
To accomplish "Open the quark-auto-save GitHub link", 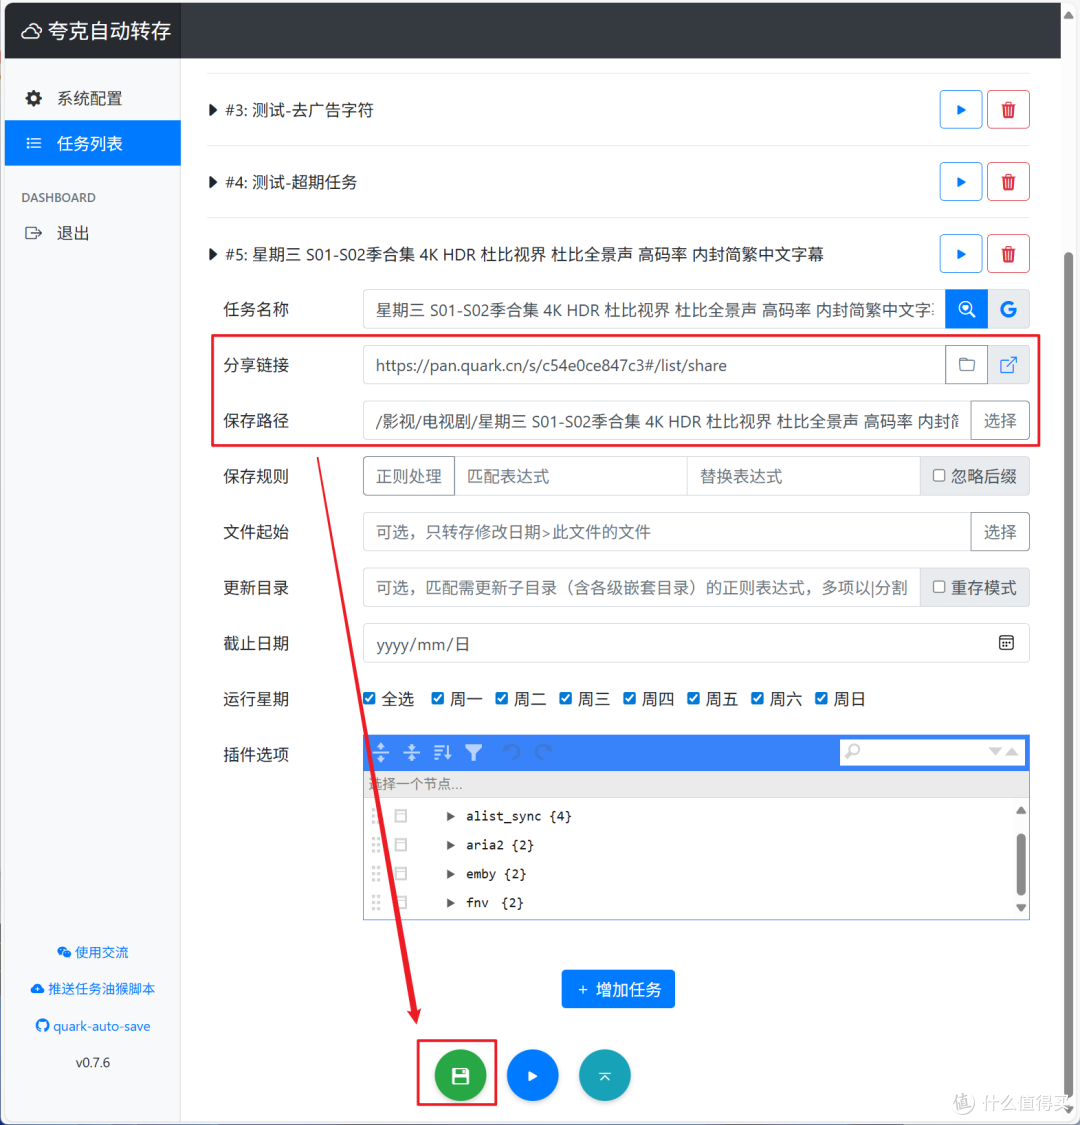I will click(x=93, y=1026).
